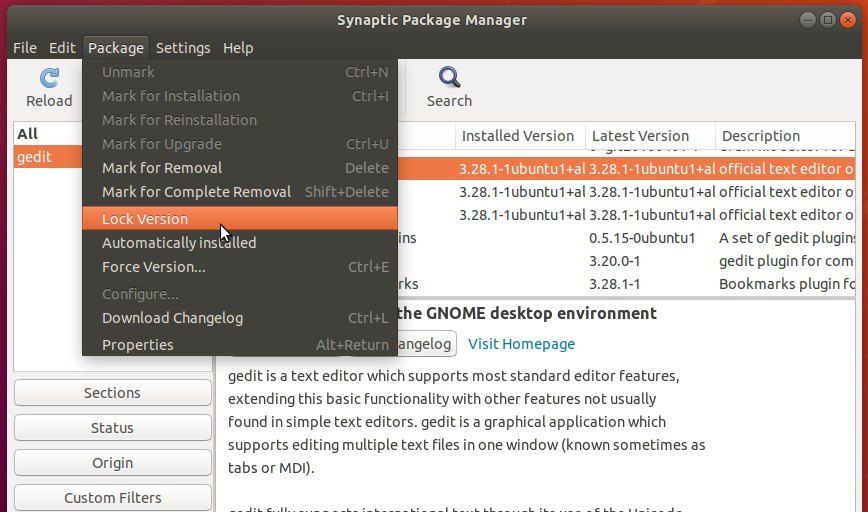Close the Synaptic Package Manager window
The image size is (868, 512).
pos(848,20)
